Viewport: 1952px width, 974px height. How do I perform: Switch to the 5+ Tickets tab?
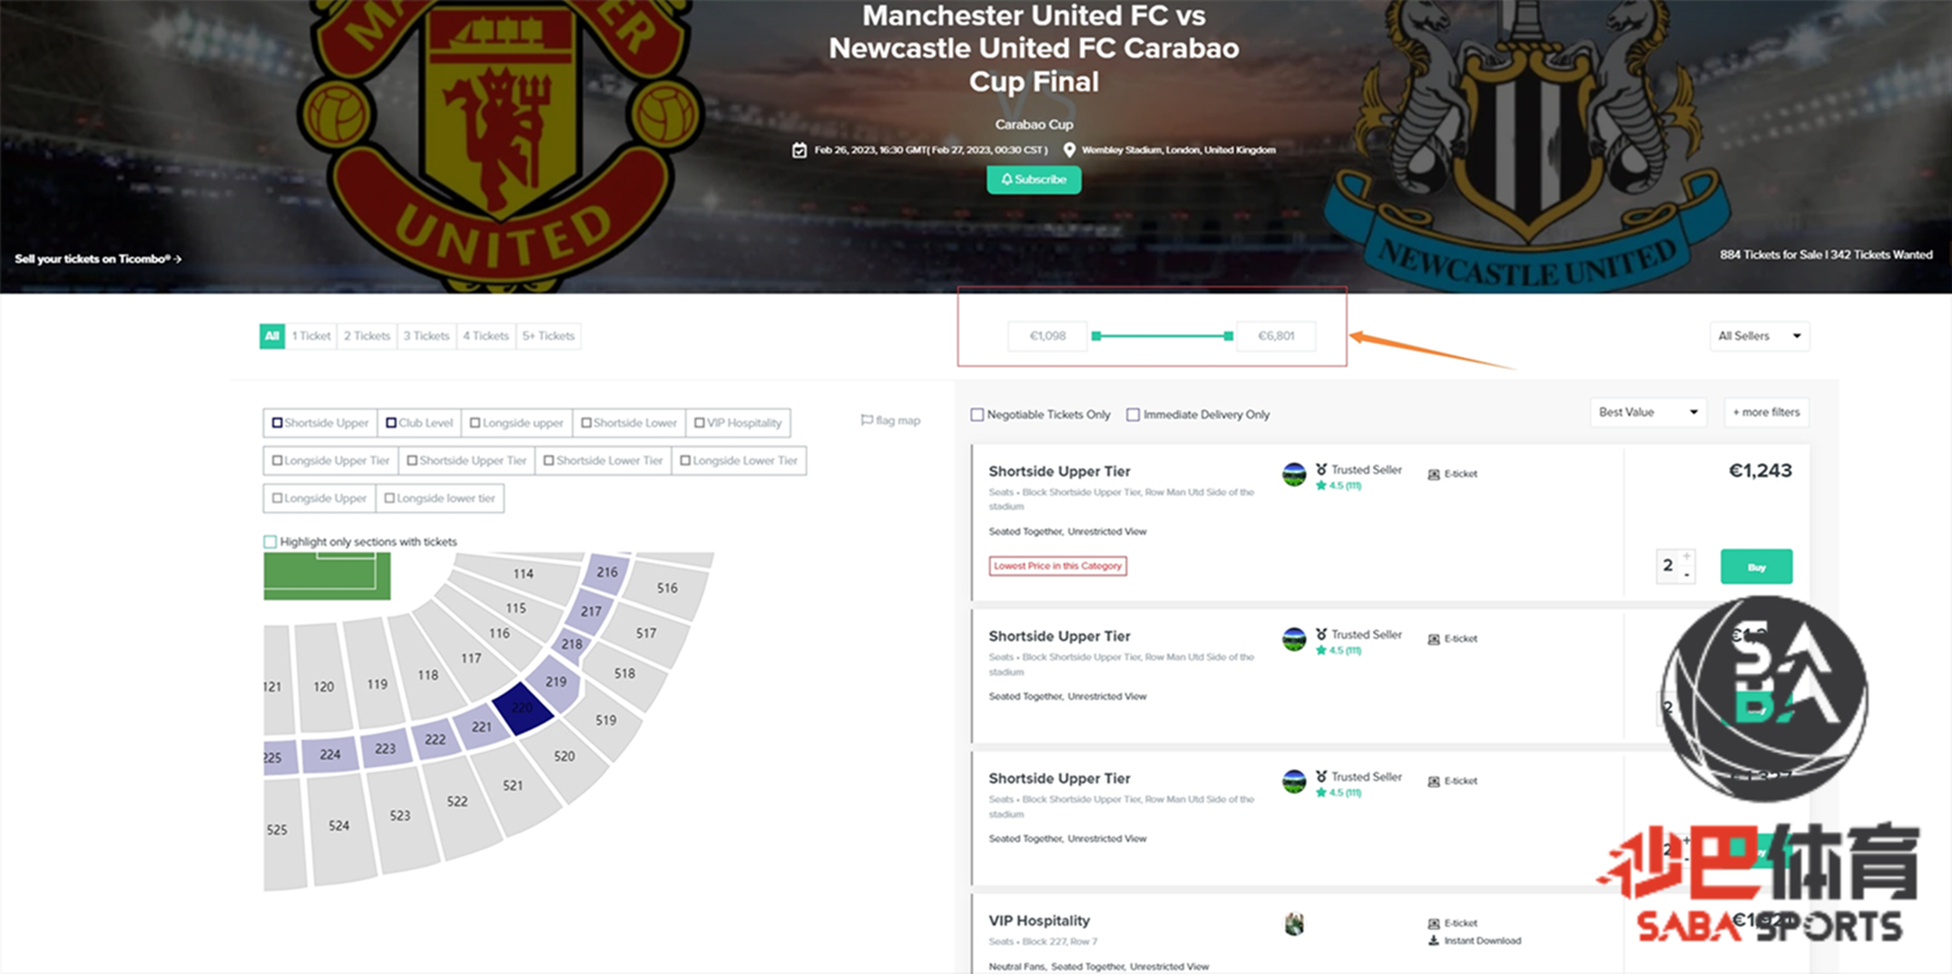pos(548,336)
